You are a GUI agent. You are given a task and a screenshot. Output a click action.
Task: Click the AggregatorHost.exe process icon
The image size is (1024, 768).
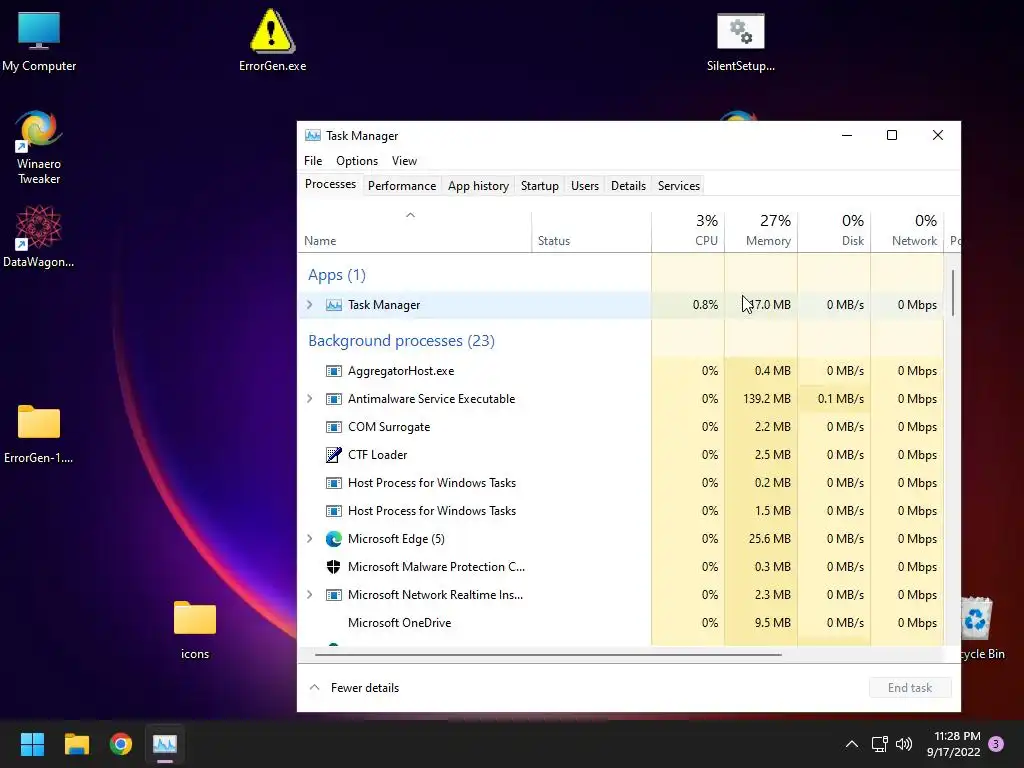coord(334,371)
